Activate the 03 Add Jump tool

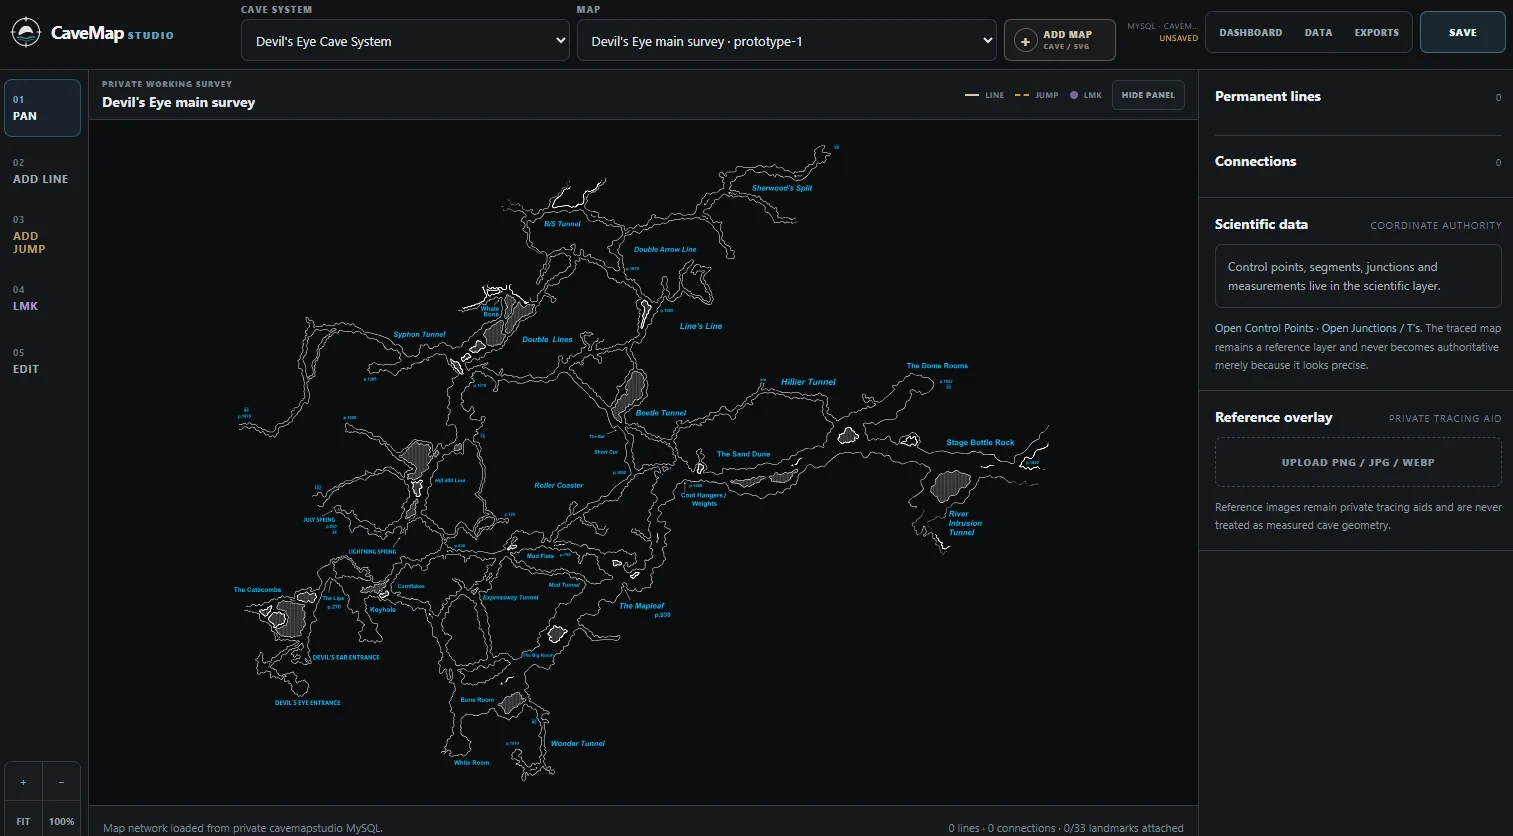coord(42,235)
